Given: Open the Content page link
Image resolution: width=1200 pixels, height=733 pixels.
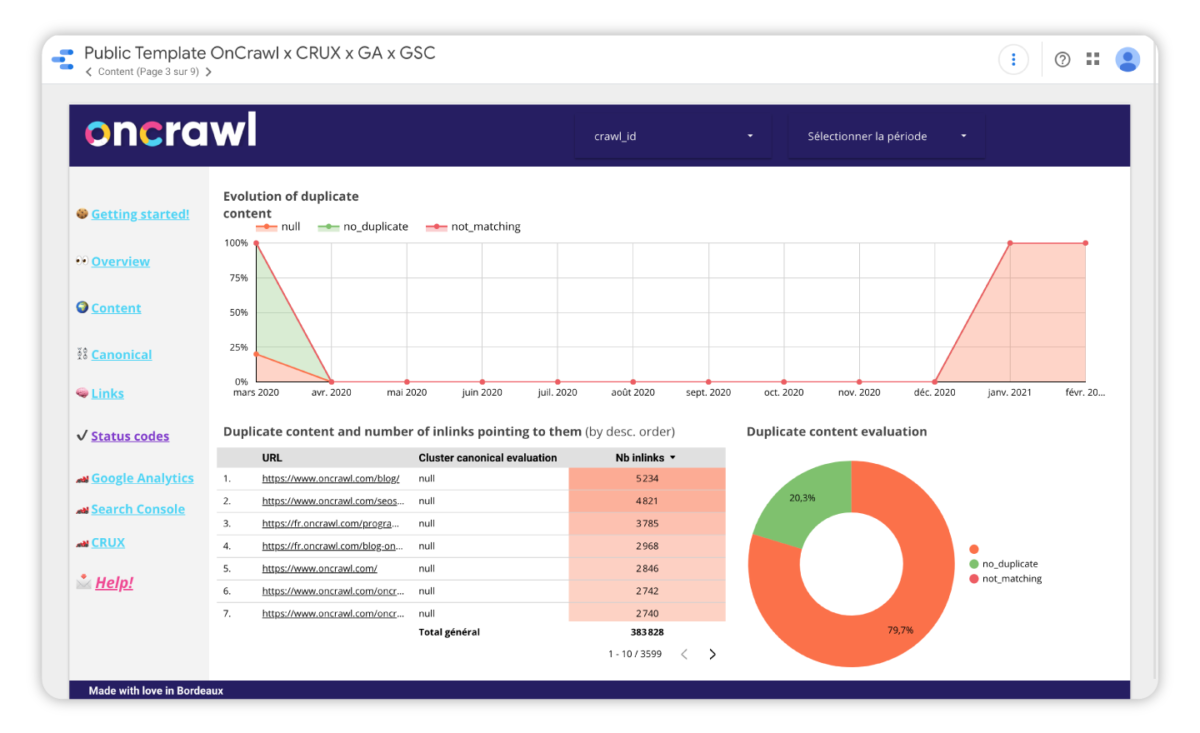Looking at the screenshot, I should 116,308.
